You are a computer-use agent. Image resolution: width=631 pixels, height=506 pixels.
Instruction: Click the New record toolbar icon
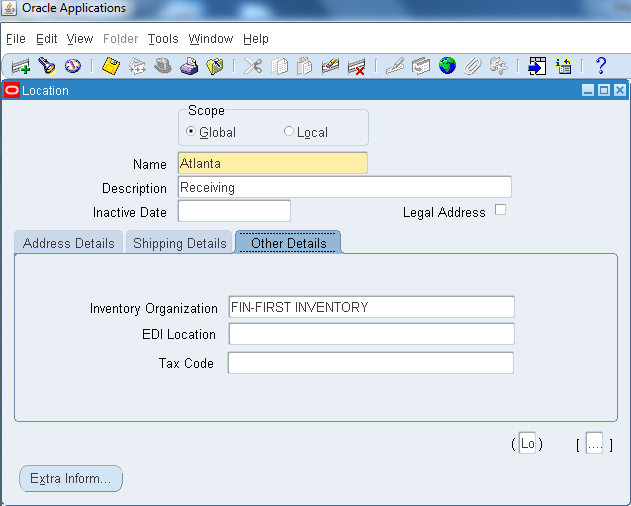tap(21, 66)
